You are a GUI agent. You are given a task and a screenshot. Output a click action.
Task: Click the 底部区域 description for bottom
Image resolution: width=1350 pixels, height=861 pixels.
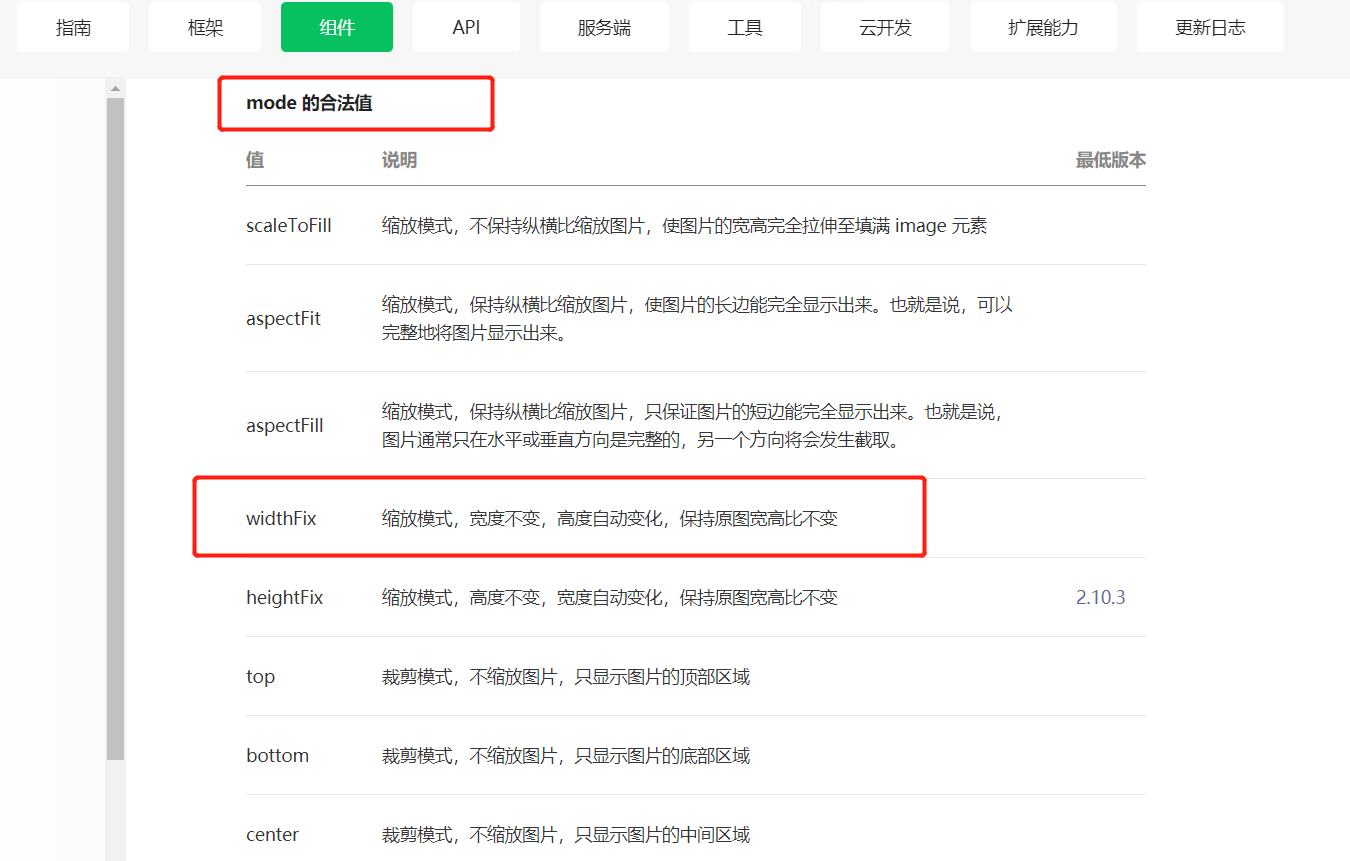[x=566, y=756]
